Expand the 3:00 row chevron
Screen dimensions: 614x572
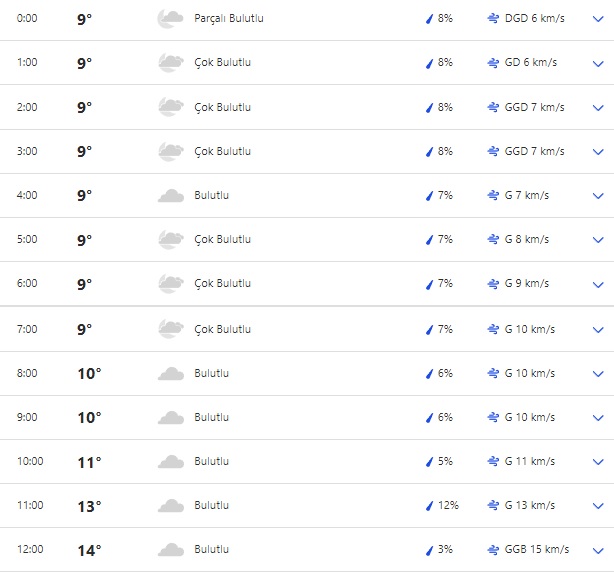(598, 152)
